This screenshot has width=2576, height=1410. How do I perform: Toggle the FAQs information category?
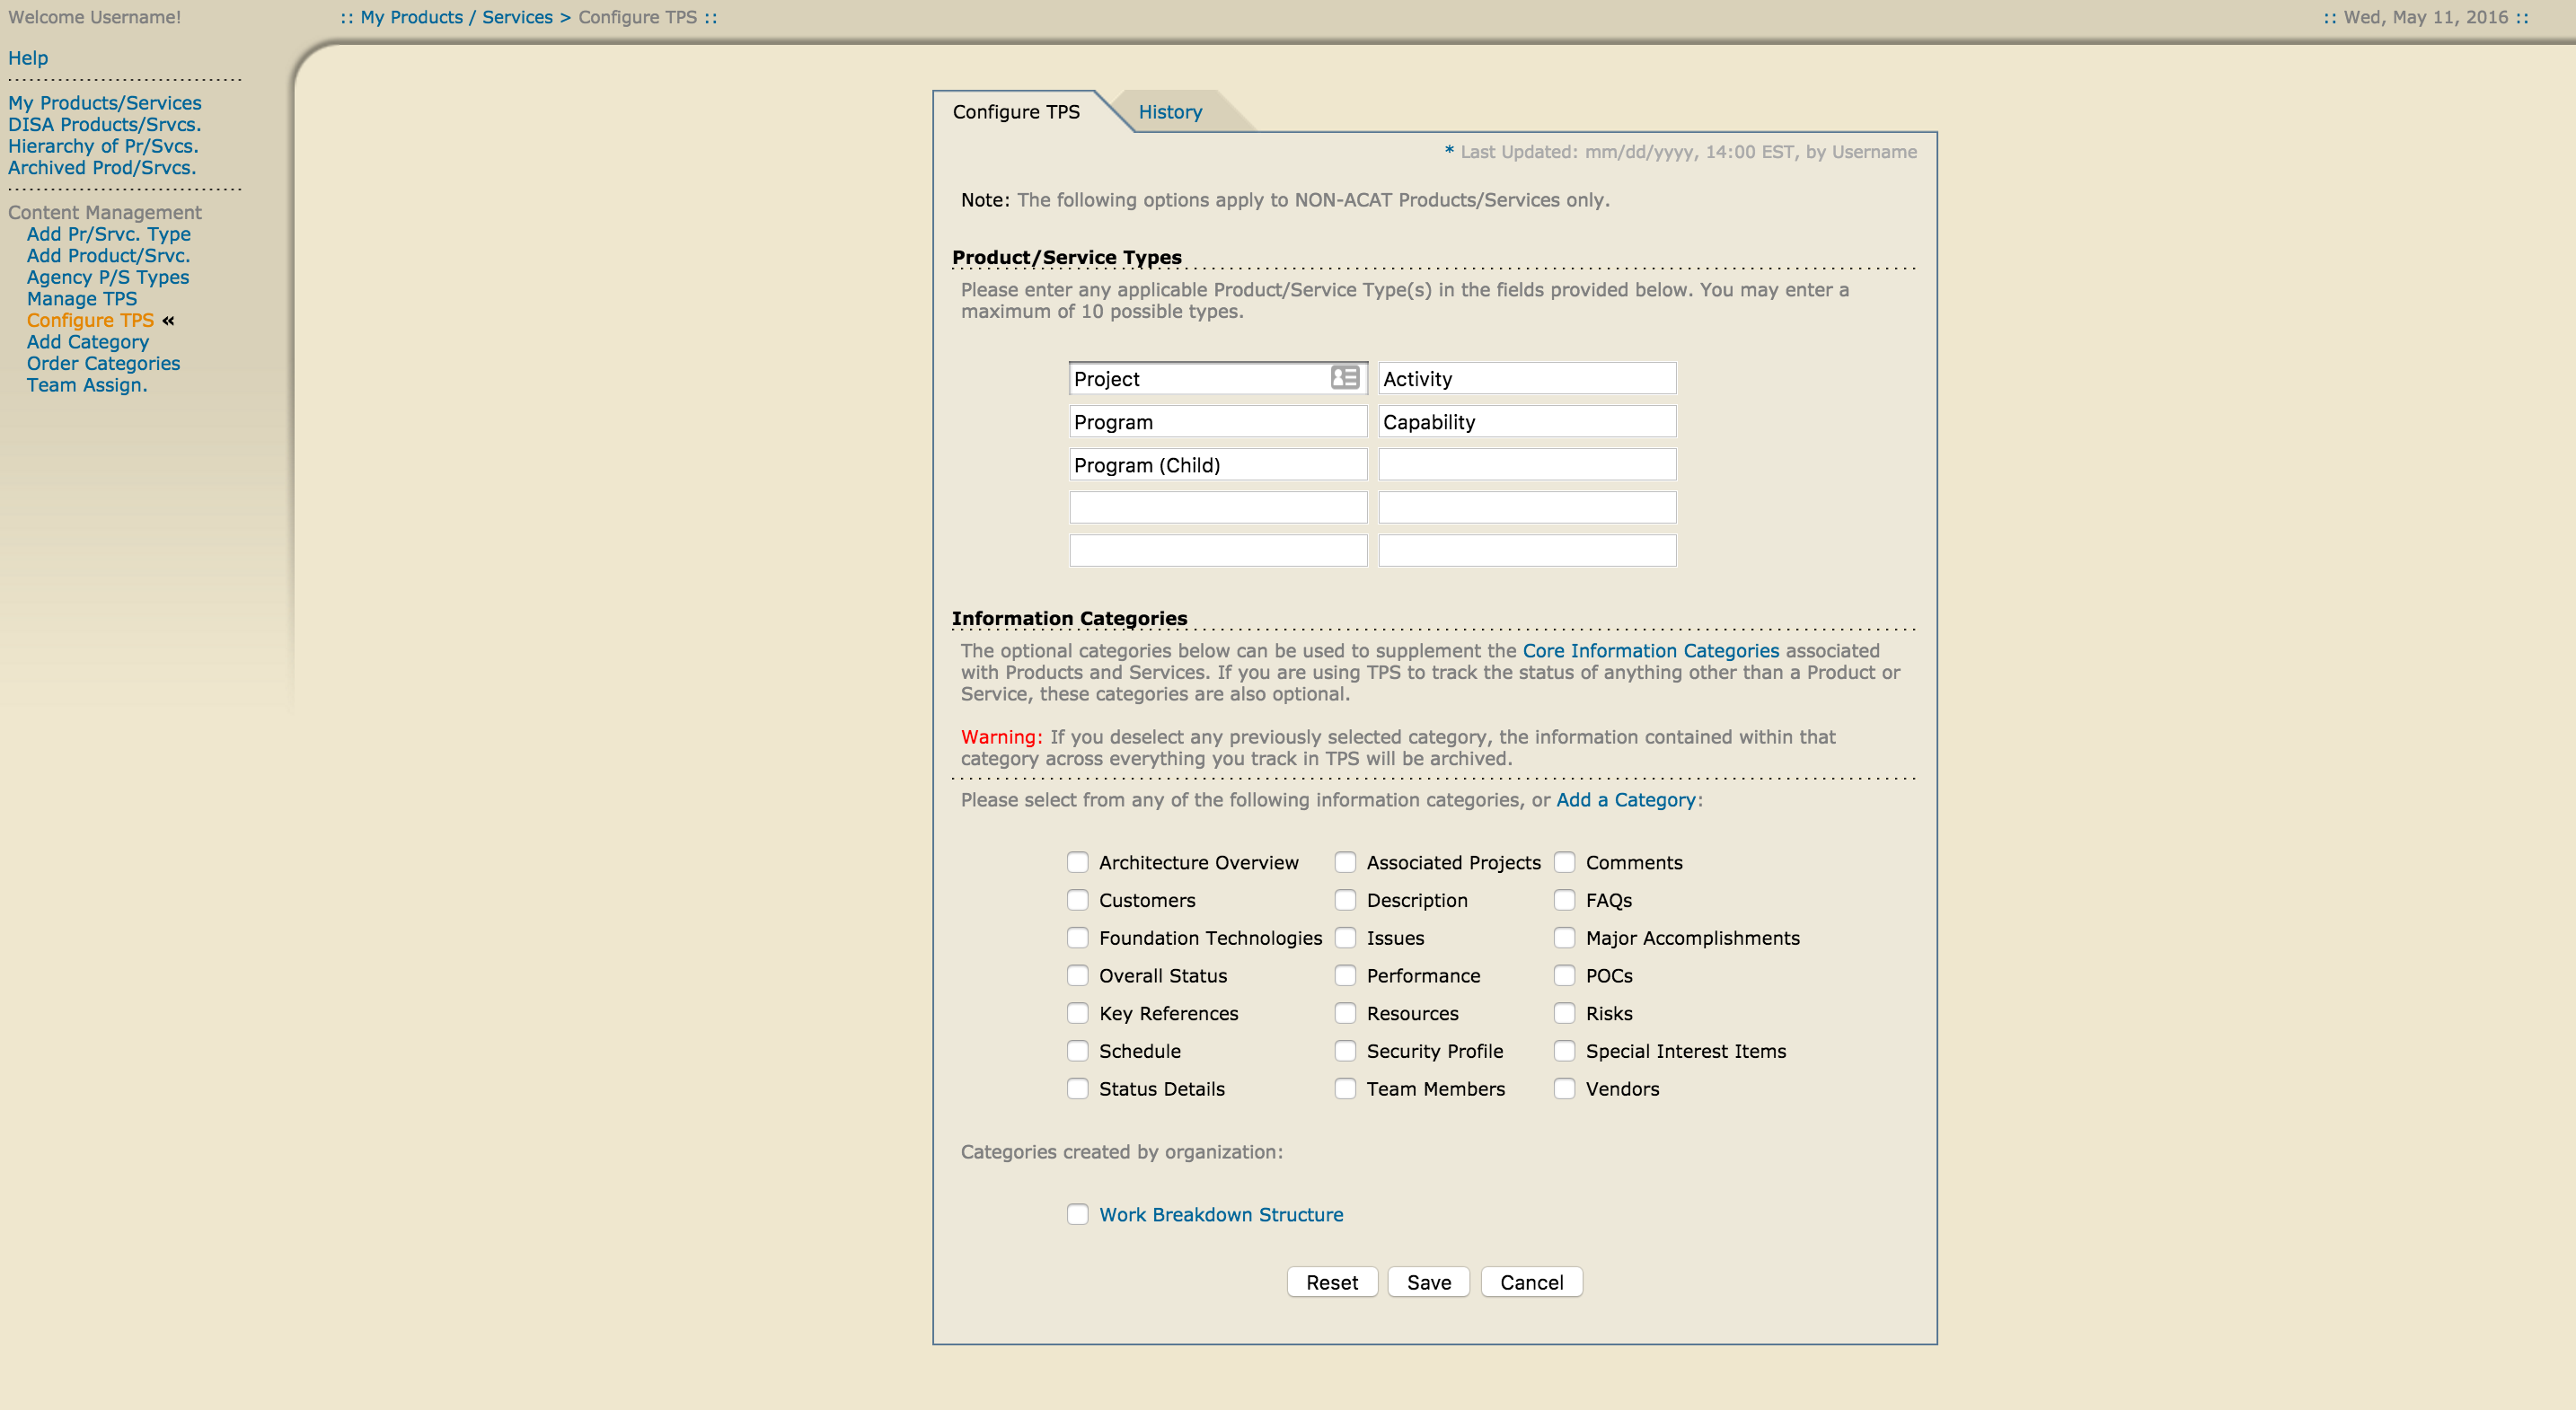click(x=1564, y=900)
